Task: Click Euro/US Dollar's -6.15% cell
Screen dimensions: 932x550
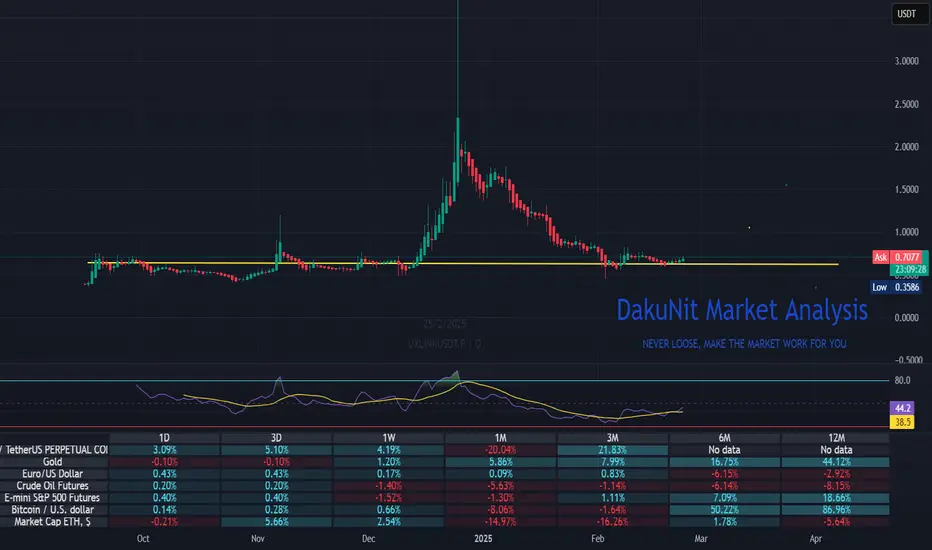Action: 725,474
